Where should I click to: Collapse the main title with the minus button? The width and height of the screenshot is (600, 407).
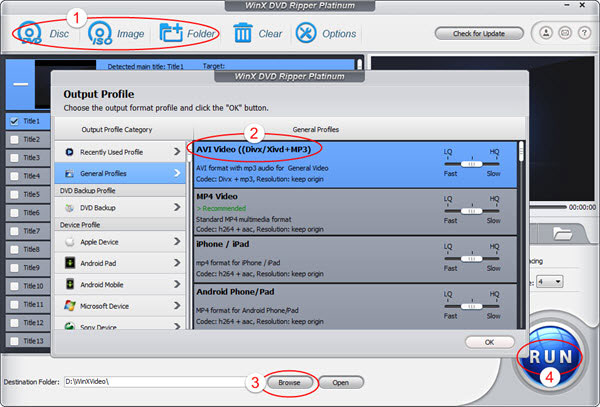click(21, 84)
